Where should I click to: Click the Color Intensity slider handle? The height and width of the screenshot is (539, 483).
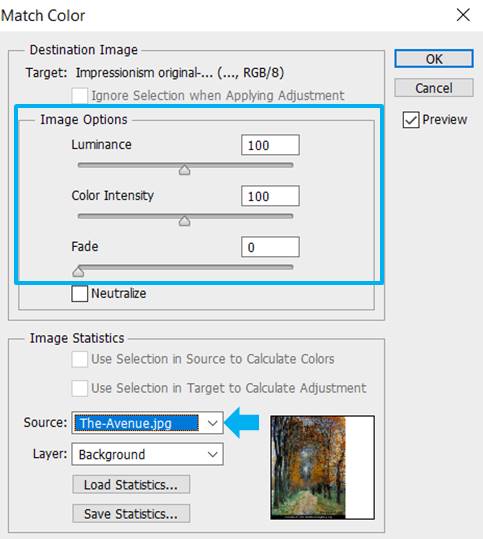pyautogui.click(x=185, y=221)
